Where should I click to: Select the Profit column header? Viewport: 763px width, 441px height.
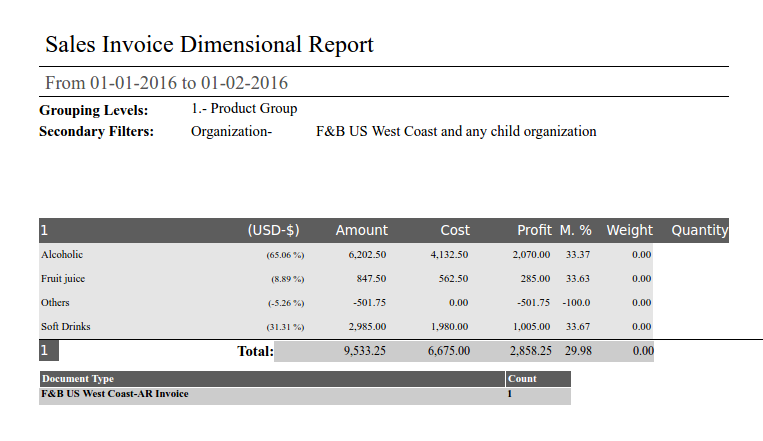(534, 230)
